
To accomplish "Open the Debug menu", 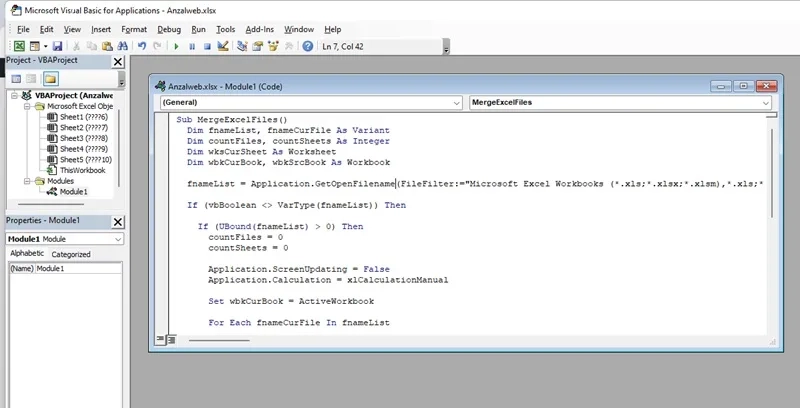I will point(169,30).
